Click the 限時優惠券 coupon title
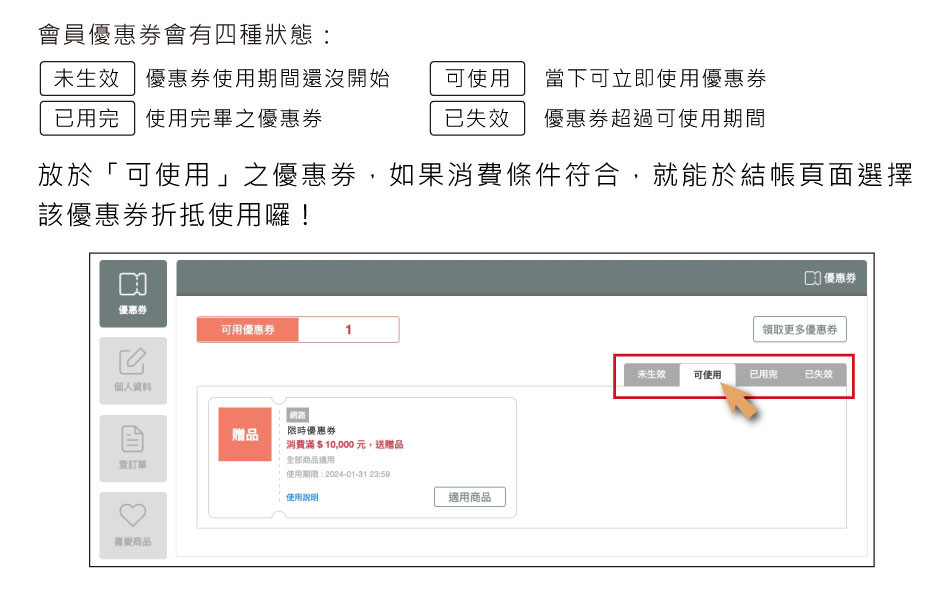Screen dimensions: 950x595 311,430
